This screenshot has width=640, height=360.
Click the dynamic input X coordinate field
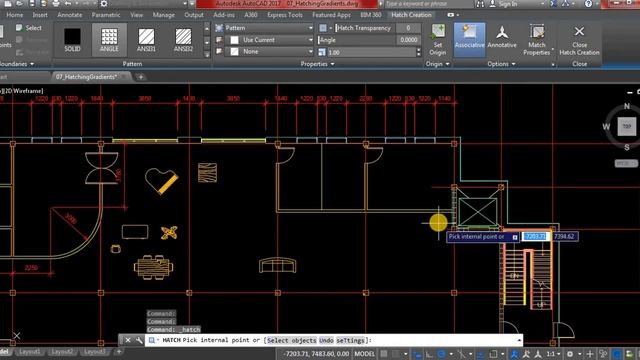[x=535, y=236]
